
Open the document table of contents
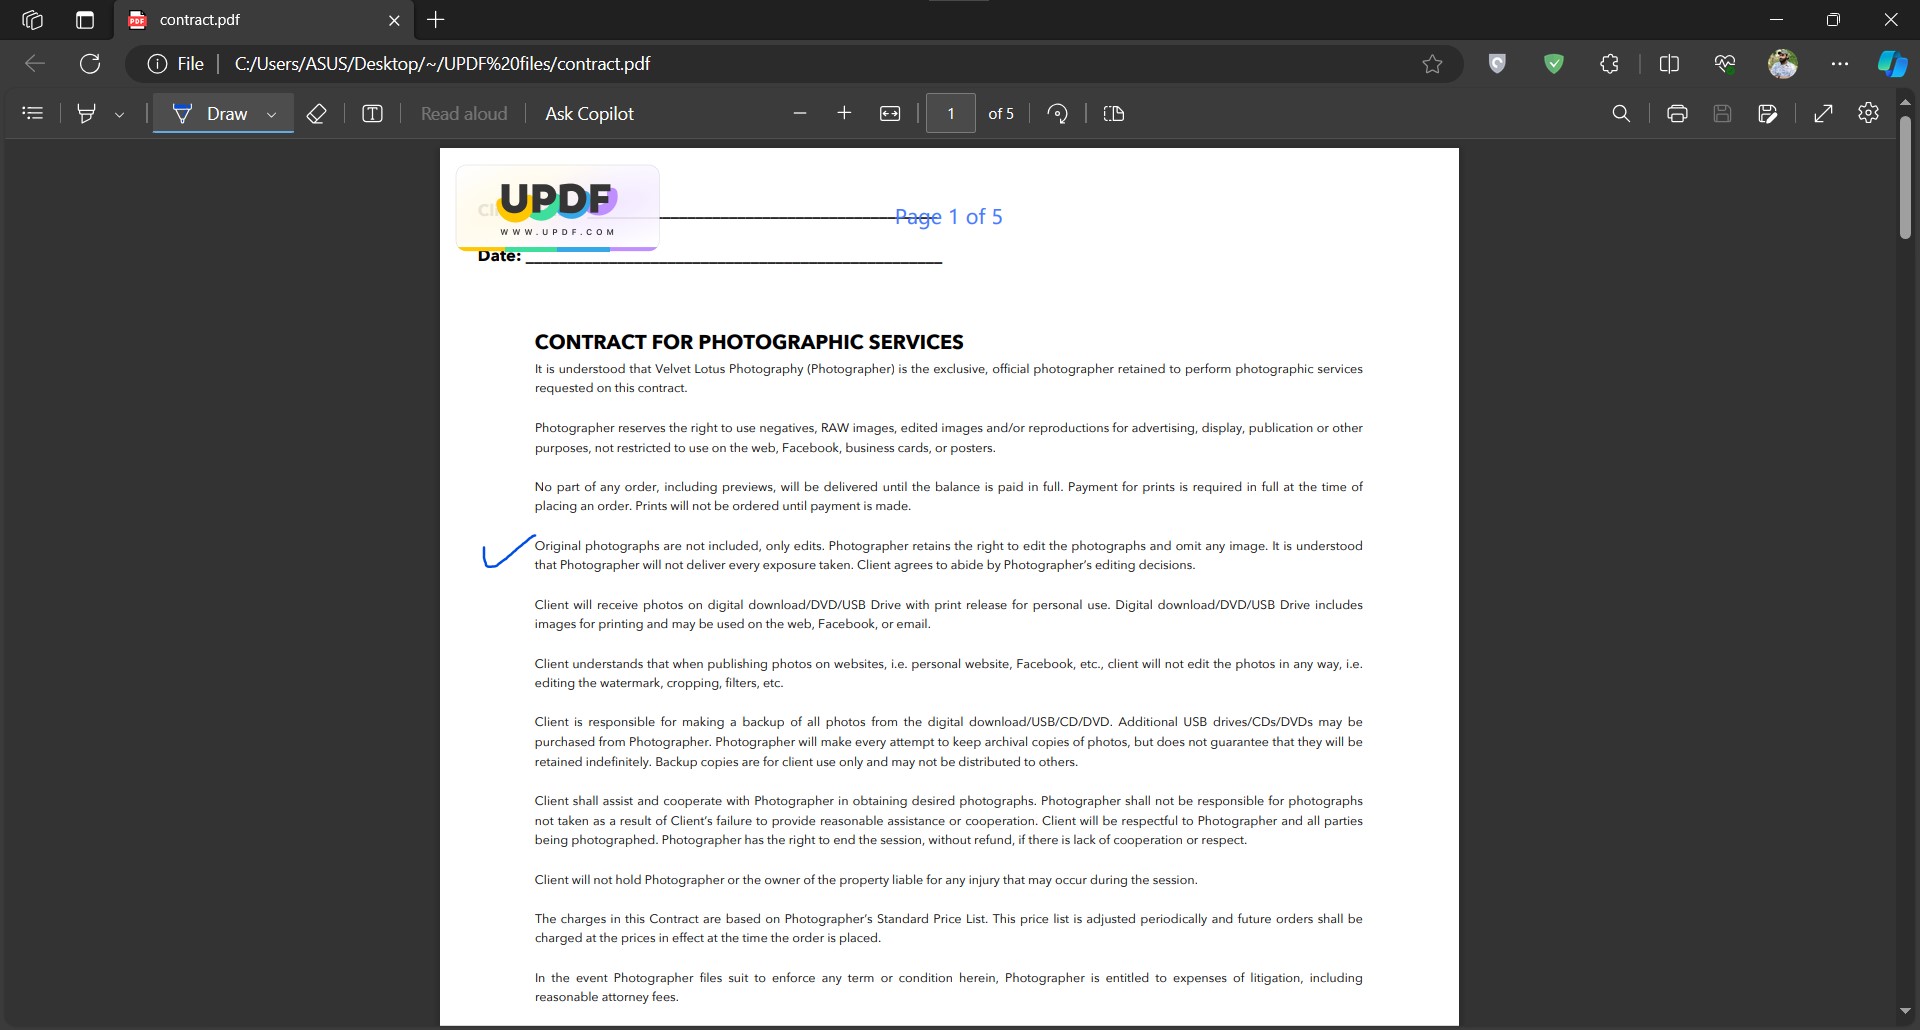(33, 113)
